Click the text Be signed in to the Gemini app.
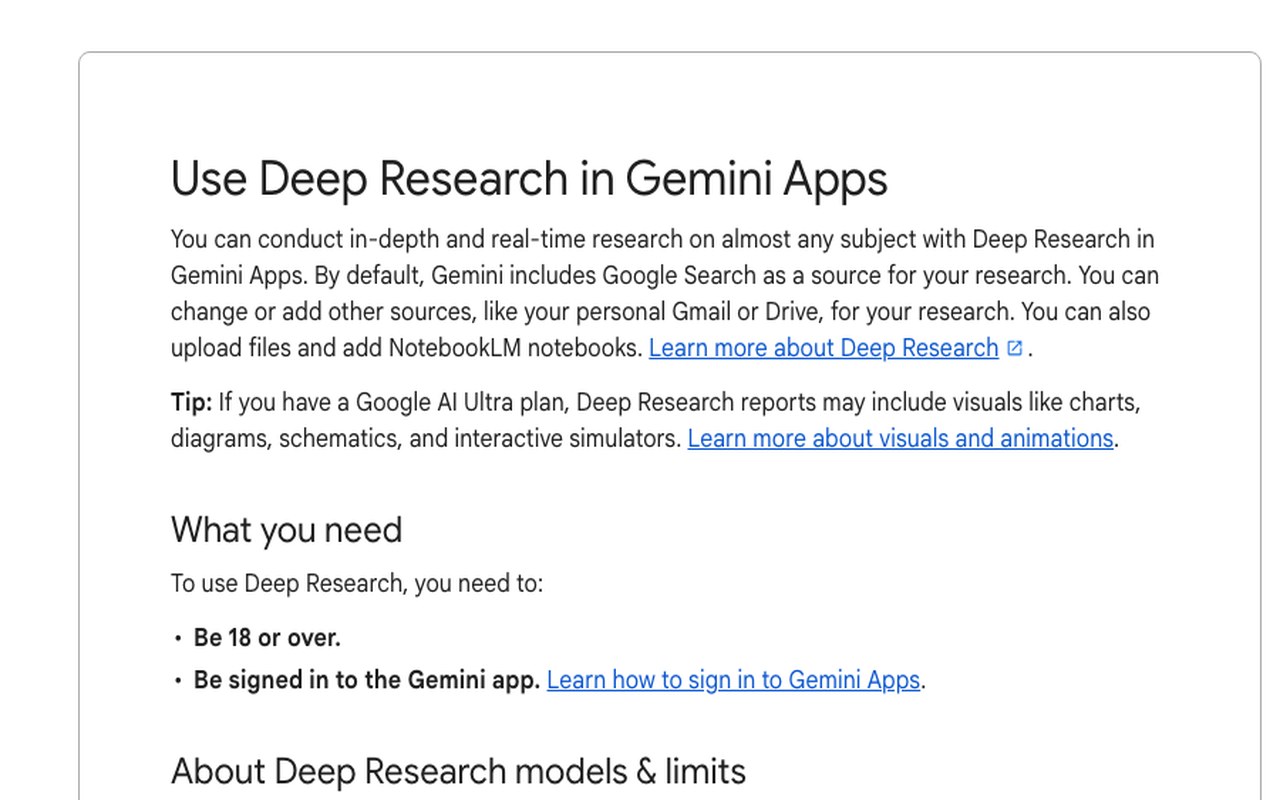This screenshot has height=800, width=1280. 367,680
